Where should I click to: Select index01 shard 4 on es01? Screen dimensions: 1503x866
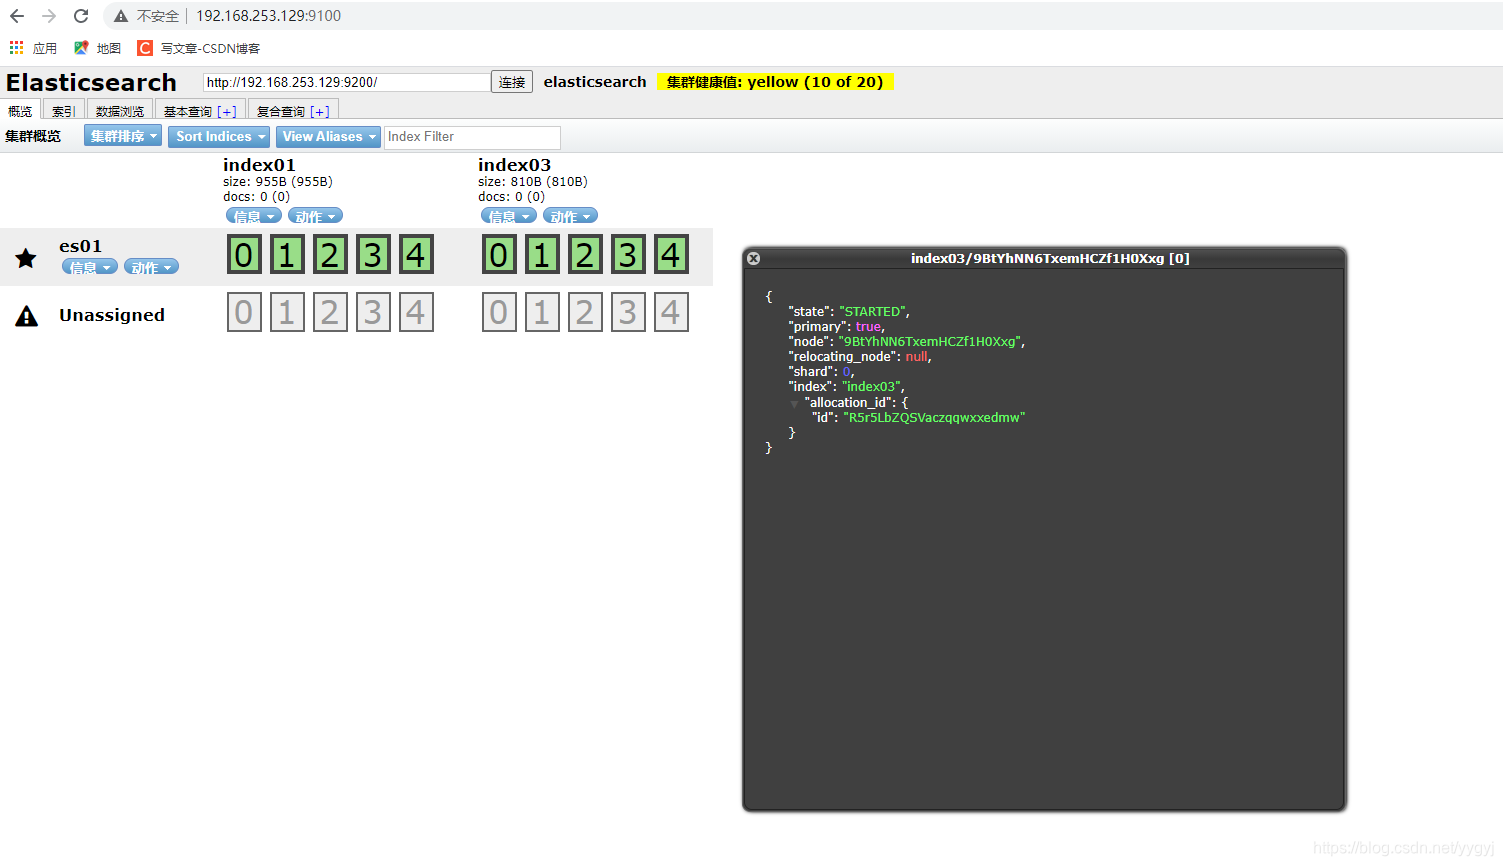click(x=416, y=255)
